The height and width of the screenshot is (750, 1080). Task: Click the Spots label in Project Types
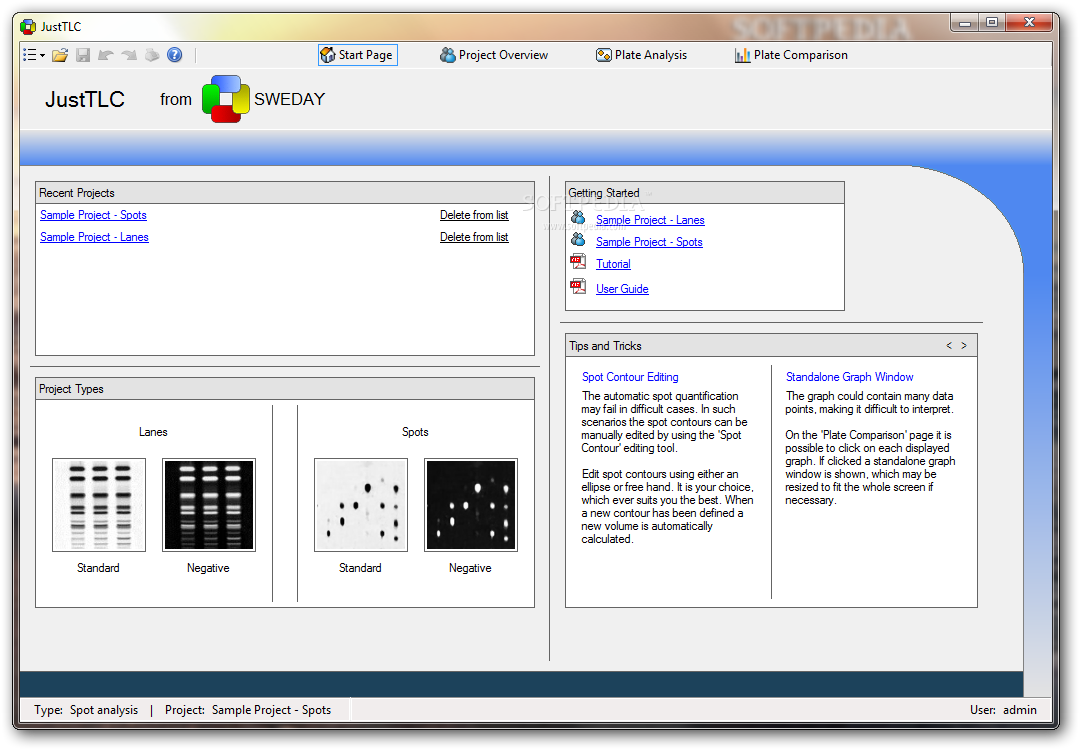point(415,432)
